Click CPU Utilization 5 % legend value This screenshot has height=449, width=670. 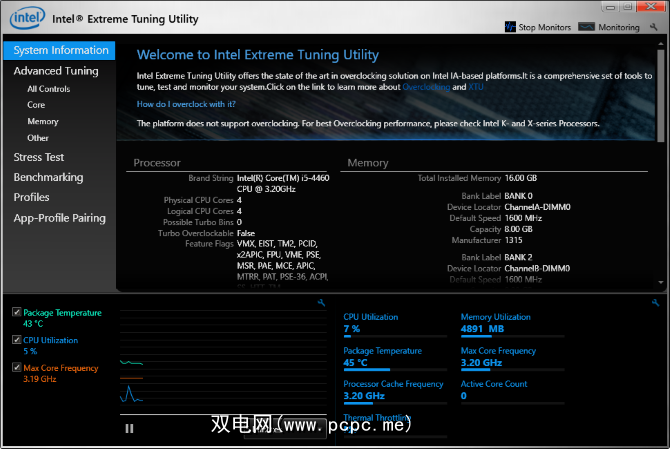point(30,351)
